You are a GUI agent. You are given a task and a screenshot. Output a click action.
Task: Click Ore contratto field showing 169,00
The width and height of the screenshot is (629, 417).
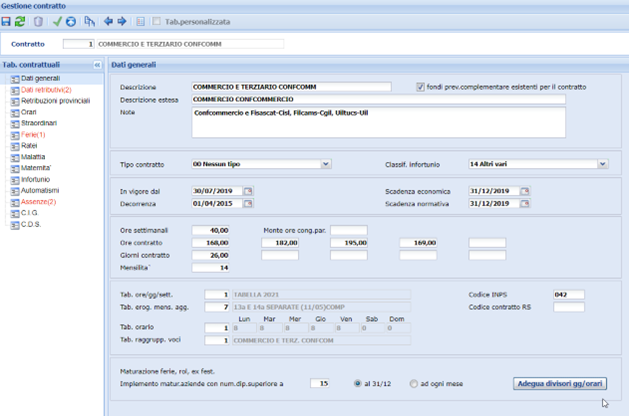pyautogui.click(x=418, y=243)
